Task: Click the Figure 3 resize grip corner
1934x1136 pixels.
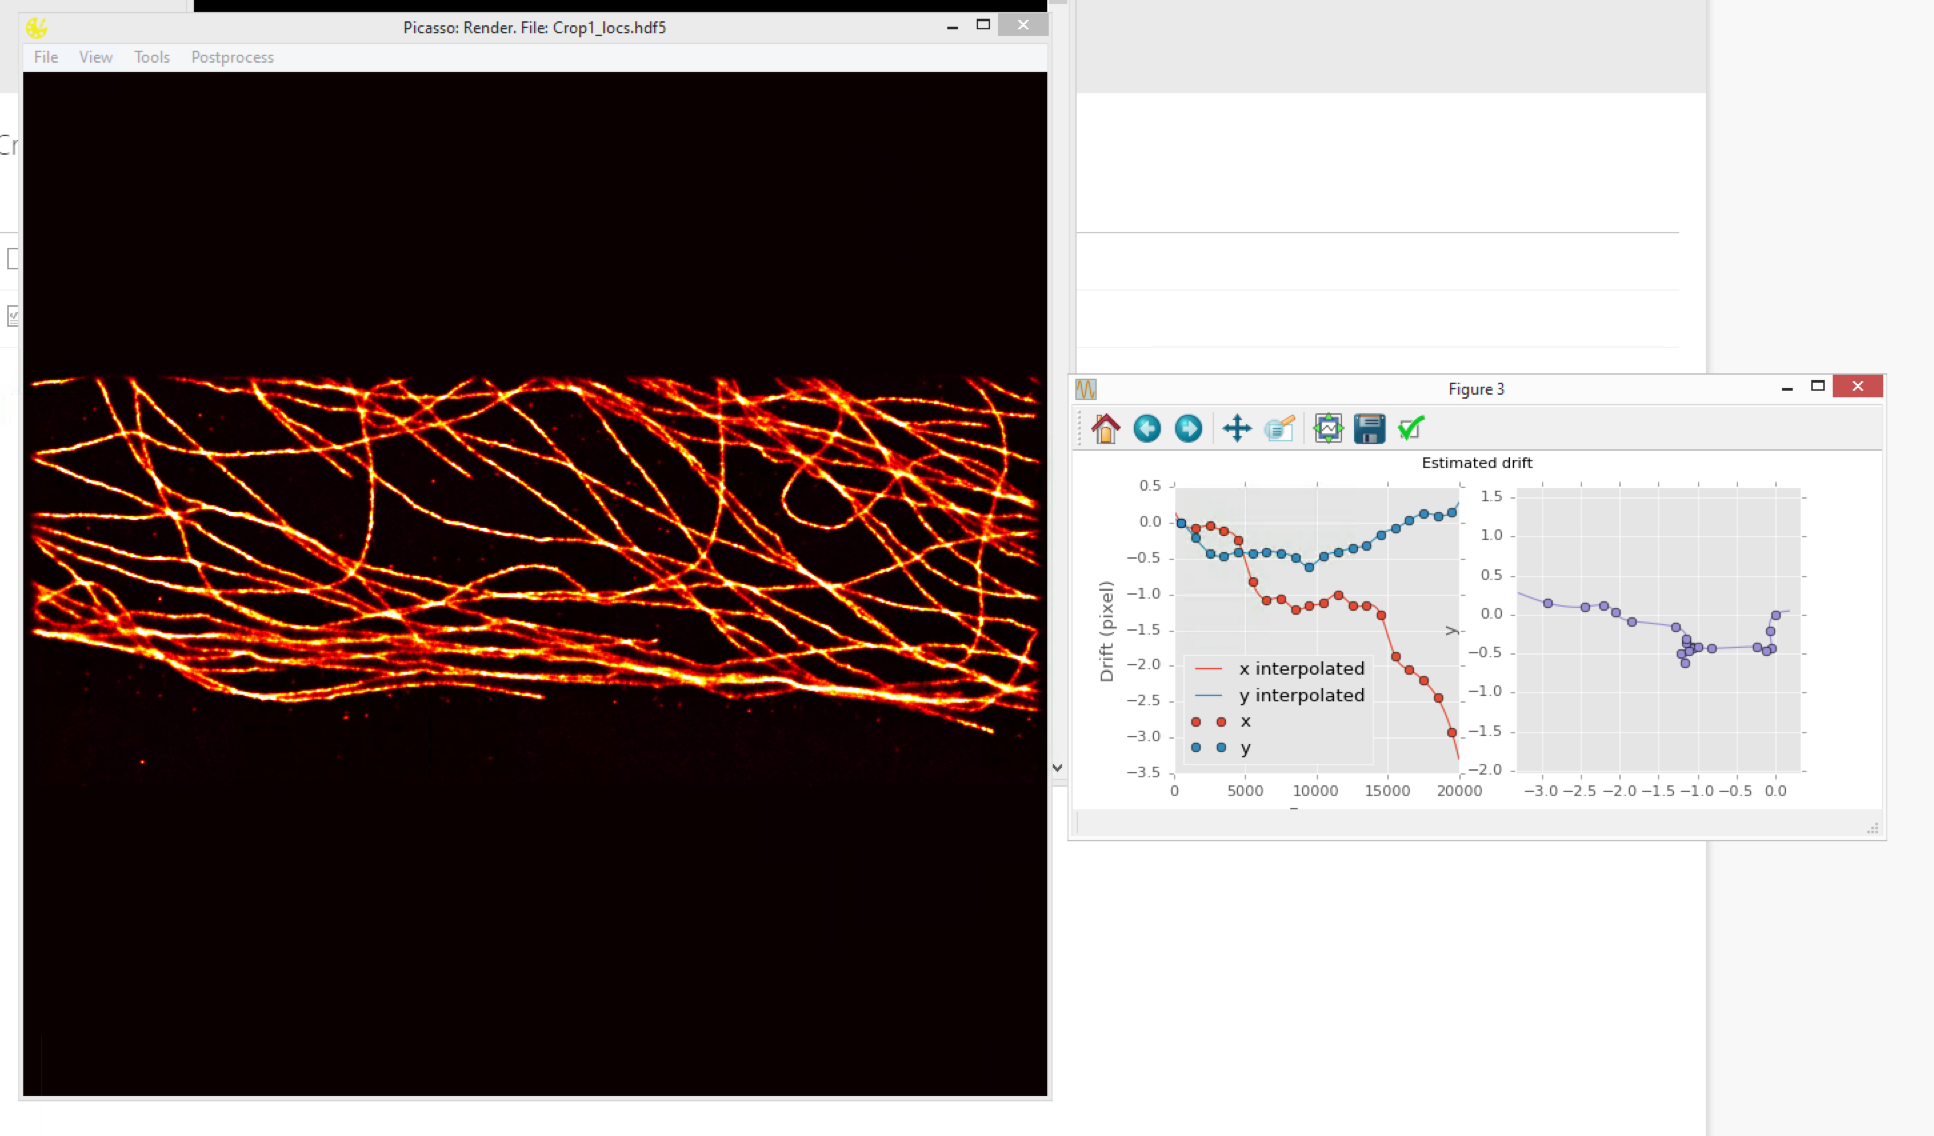Action: (x=1871, y=827)
